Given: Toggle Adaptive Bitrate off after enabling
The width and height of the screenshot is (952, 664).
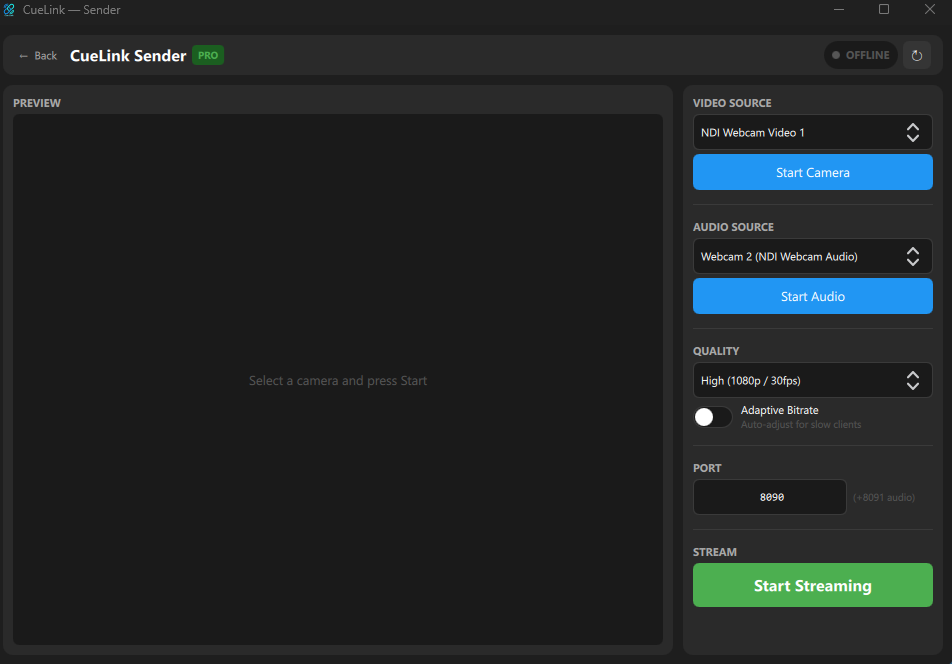Looking at the screenshot, I should click(712, 416).
